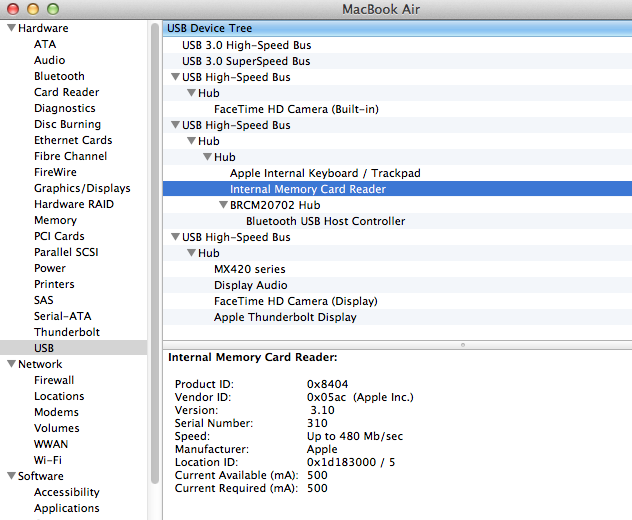Click the sidebar vertical scrollbar
The width and height of the screenshot is (632, 520).
pos(155,253)
